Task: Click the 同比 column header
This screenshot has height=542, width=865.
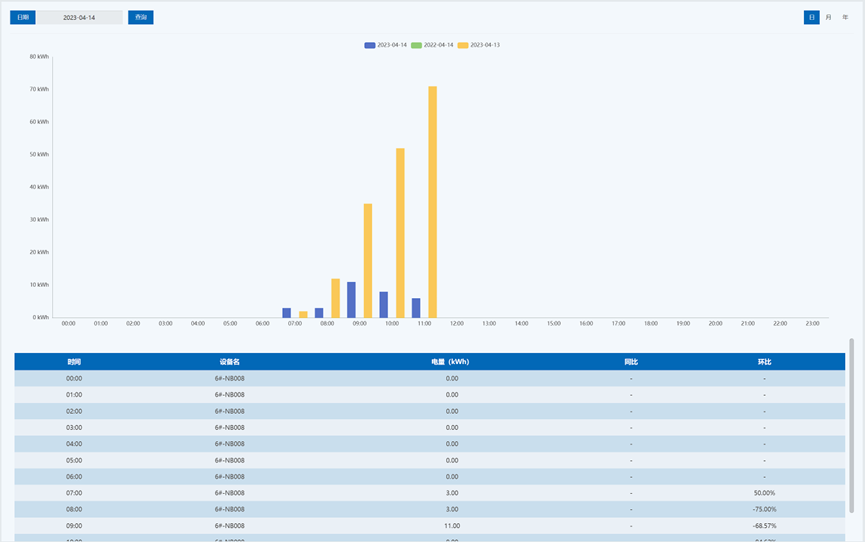Action: (x=631, y=362)
